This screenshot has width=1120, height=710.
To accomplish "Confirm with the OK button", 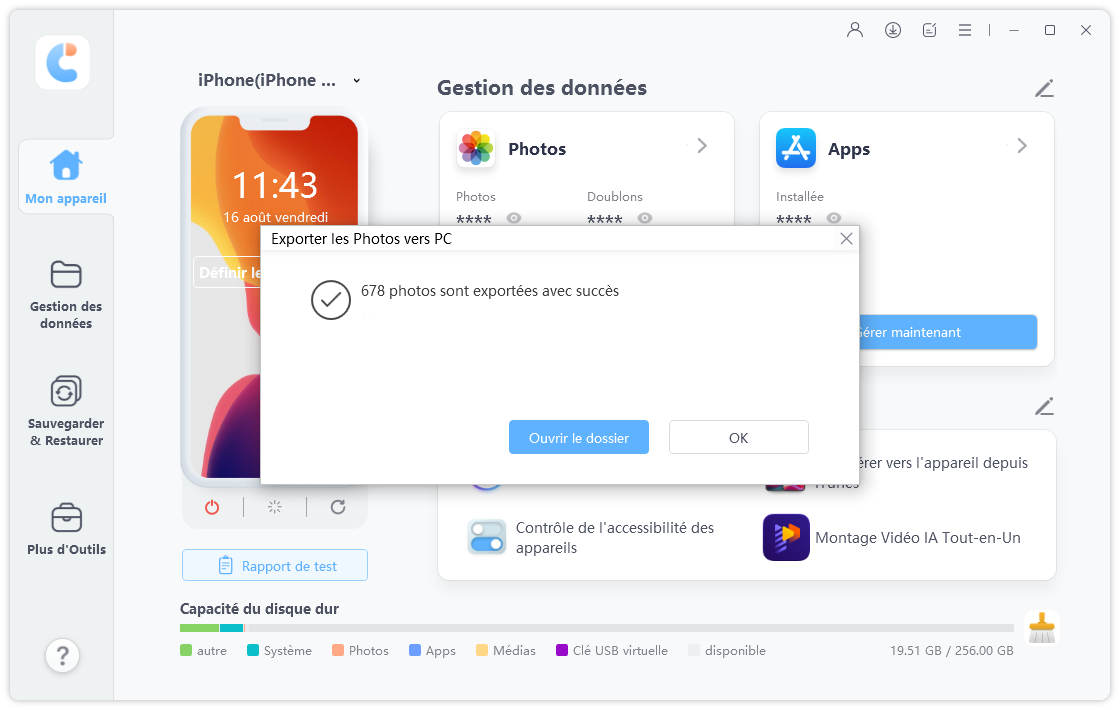I will point(739,437).
